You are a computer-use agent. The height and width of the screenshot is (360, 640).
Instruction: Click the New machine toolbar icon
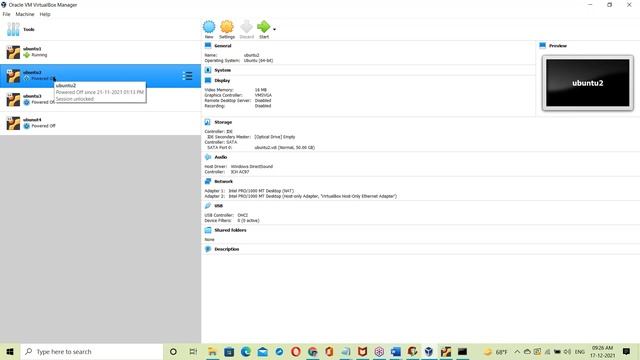209,27
